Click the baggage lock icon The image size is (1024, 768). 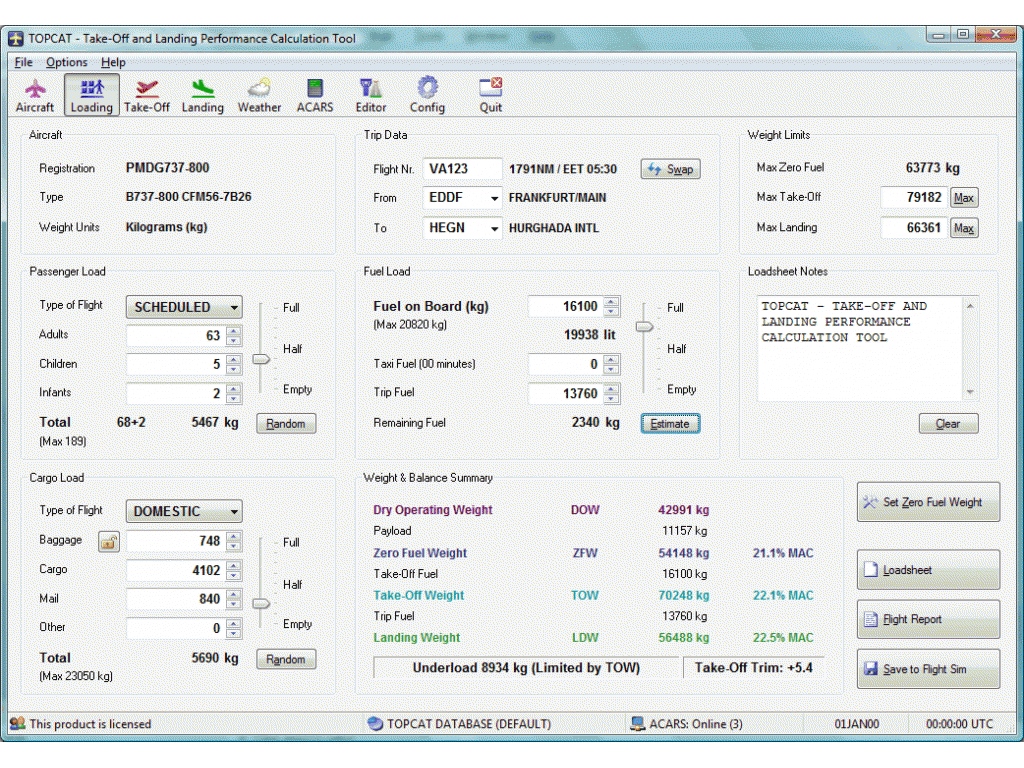coord(108,541)
